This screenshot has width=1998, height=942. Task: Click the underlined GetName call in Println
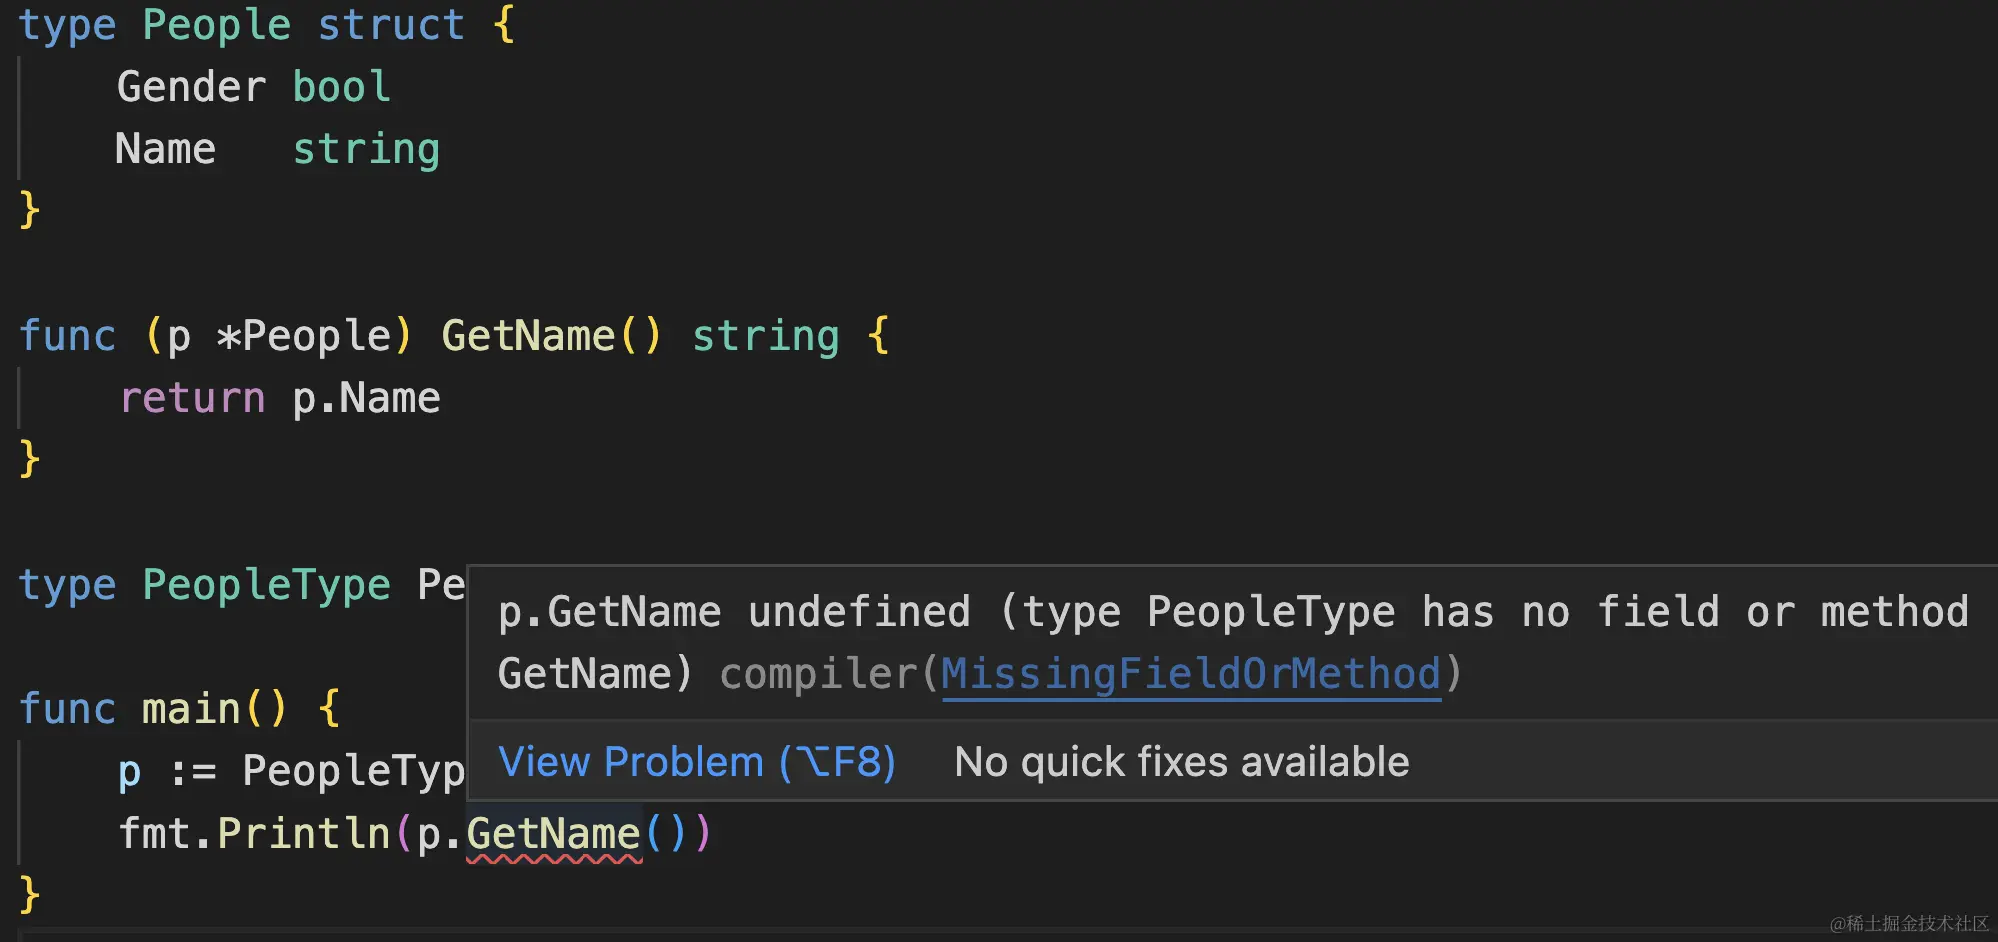(x=553, y=834)
